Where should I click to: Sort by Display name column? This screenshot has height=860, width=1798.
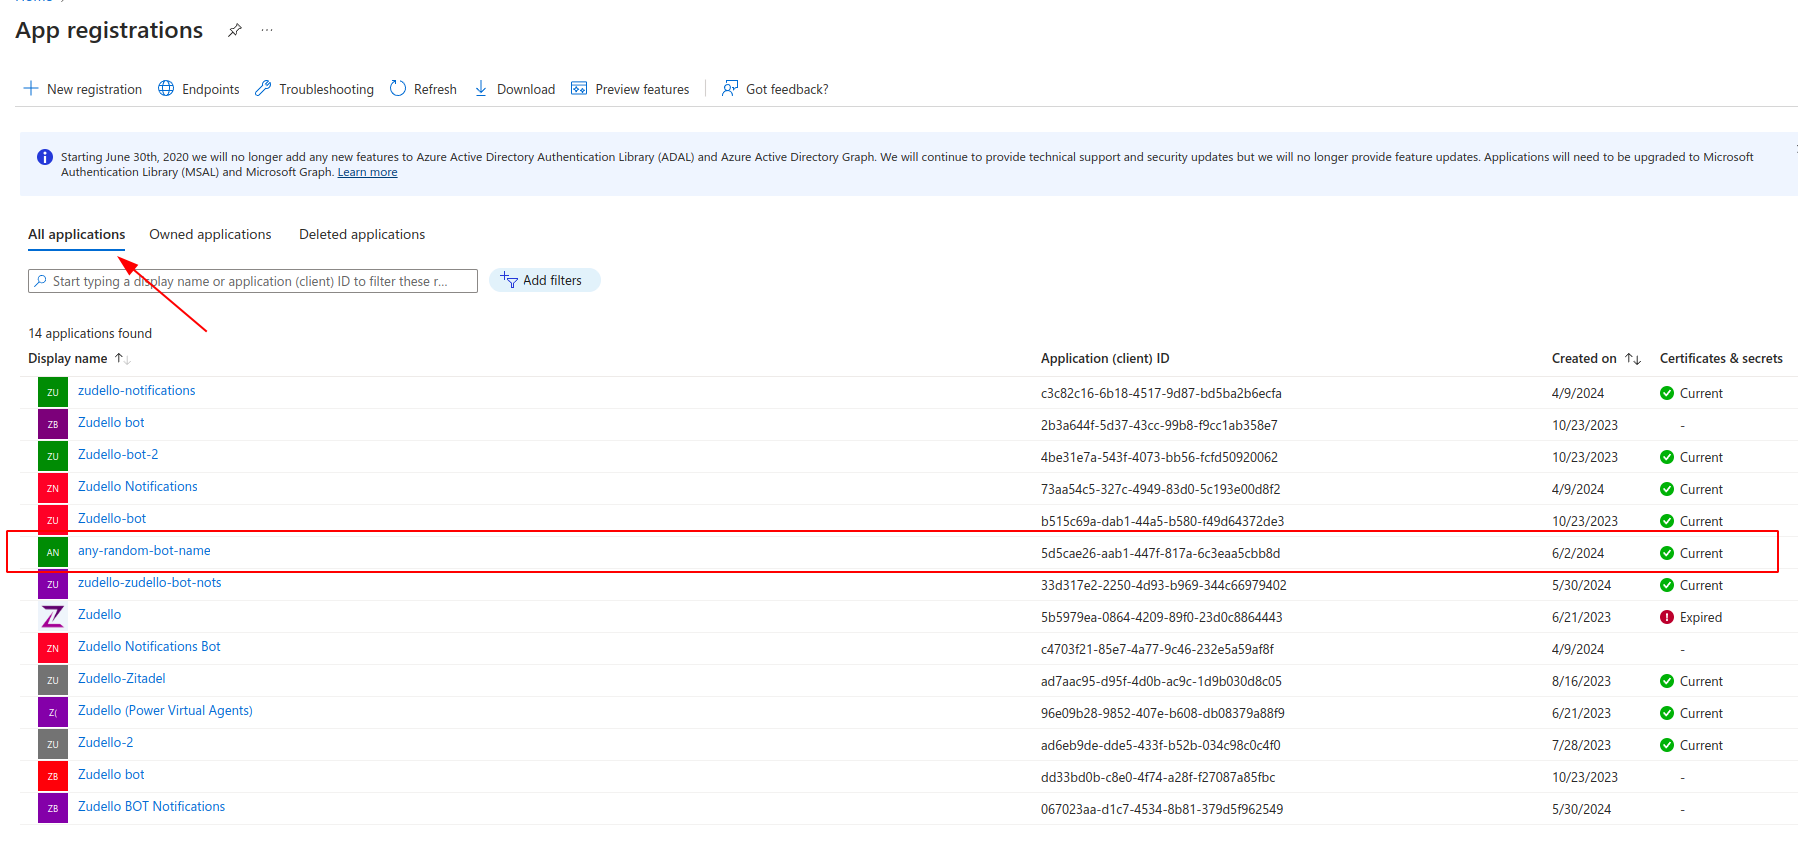79,358
